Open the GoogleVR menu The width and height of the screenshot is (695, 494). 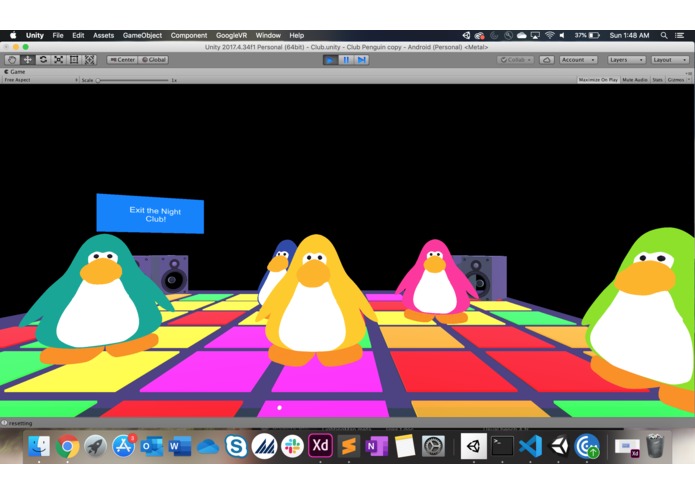pos(231,35)
